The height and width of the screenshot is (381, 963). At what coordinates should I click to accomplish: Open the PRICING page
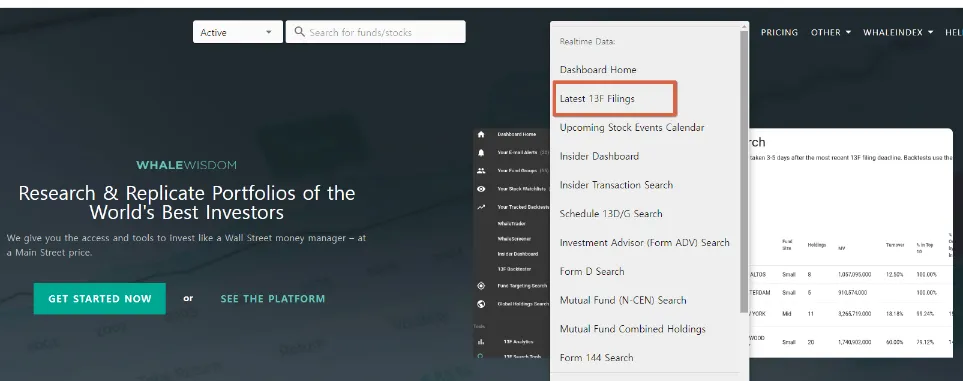pyautogui.click(x=779, y=32)
